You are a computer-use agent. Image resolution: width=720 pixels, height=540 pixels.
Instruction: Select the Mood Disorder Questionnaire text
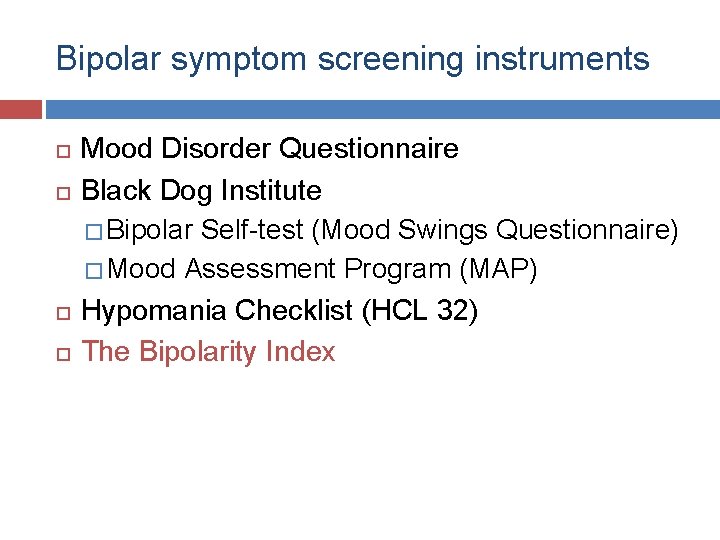(x=270, y=148)
